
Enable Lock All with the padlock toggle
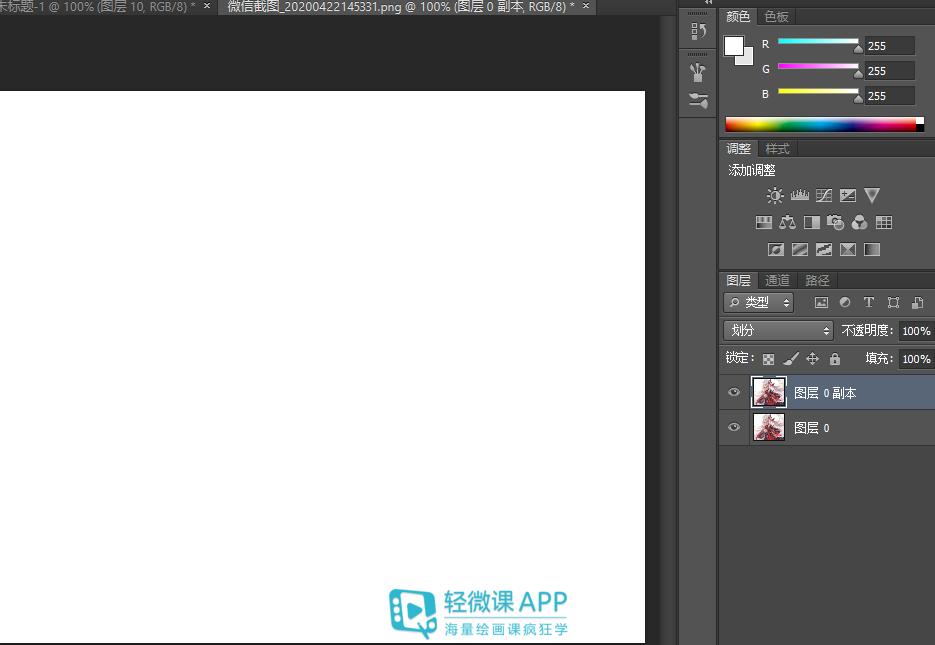tap(835, 358)
